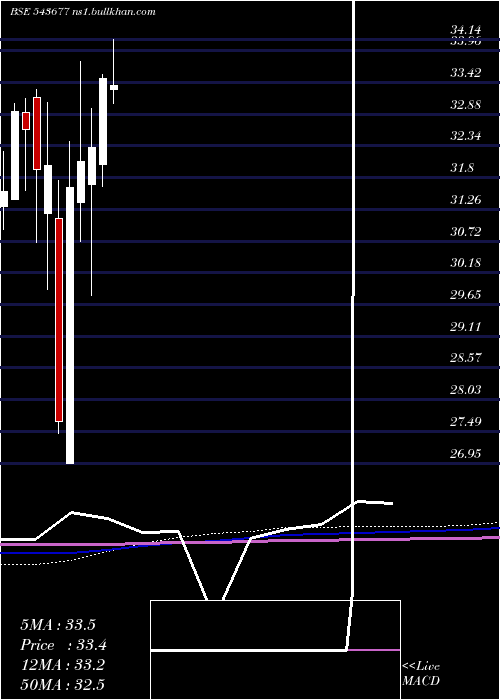Image resolution: width=500 pixels, height=700 pixels.
Task: Click the 5MA : 33.5 readout
Action: point(58,625)
